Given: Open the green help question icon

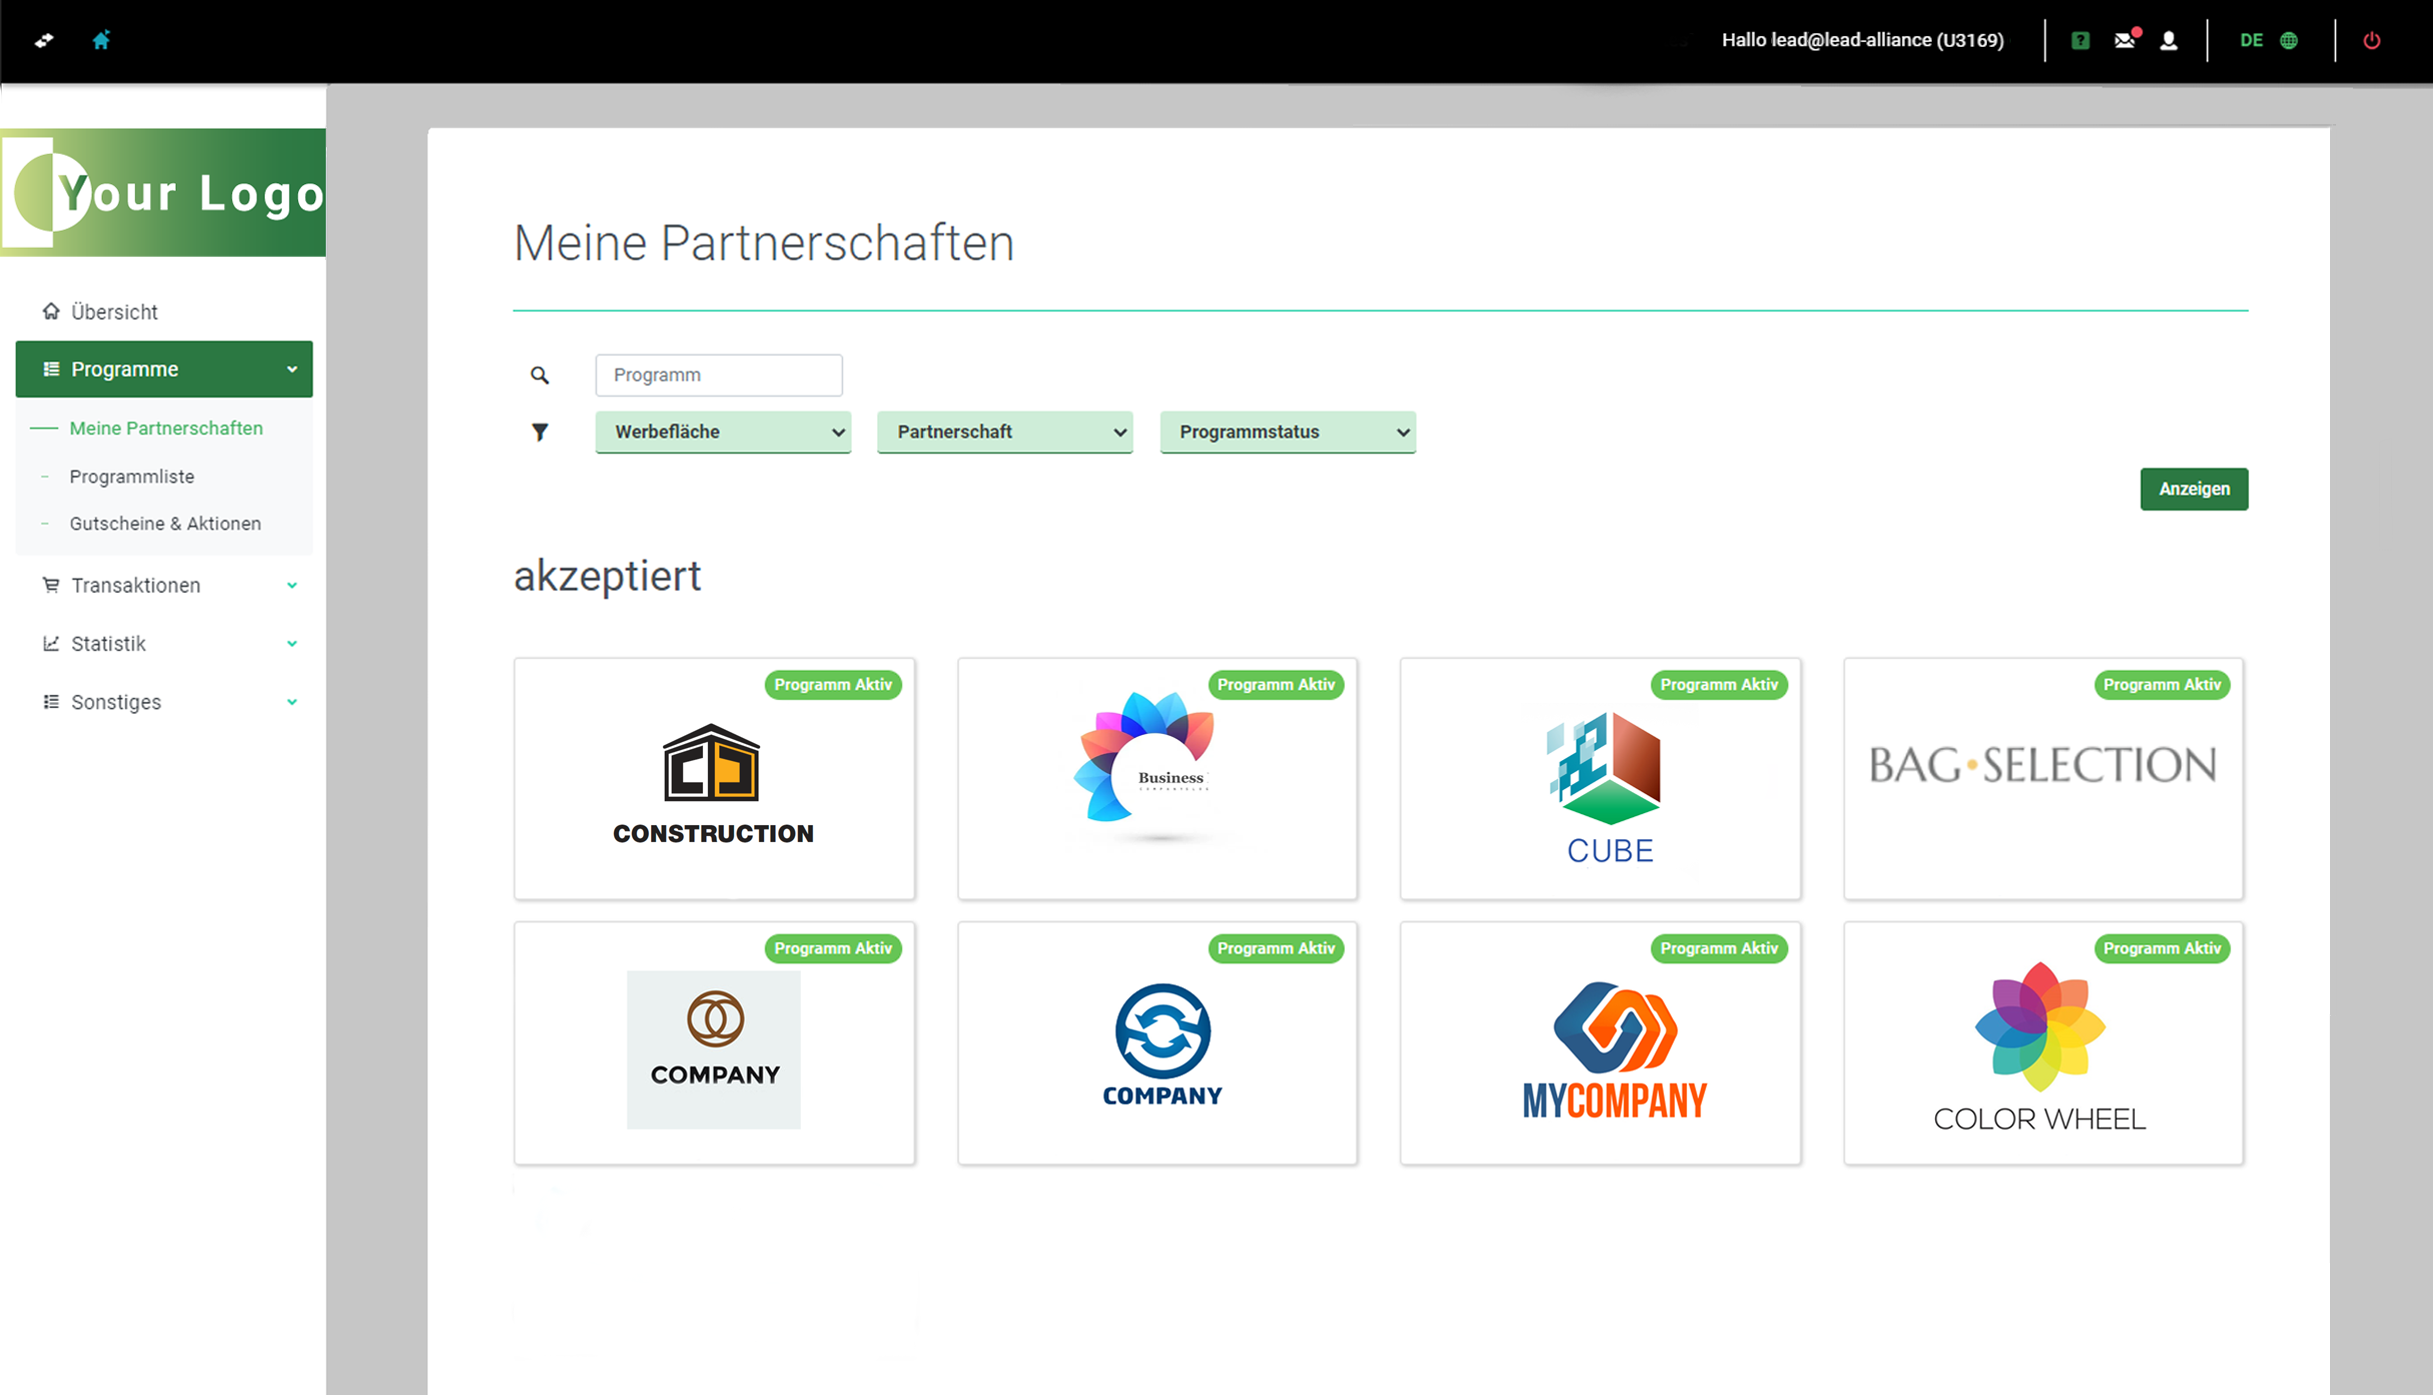Looking at the screenshot, I should 2080,40.
